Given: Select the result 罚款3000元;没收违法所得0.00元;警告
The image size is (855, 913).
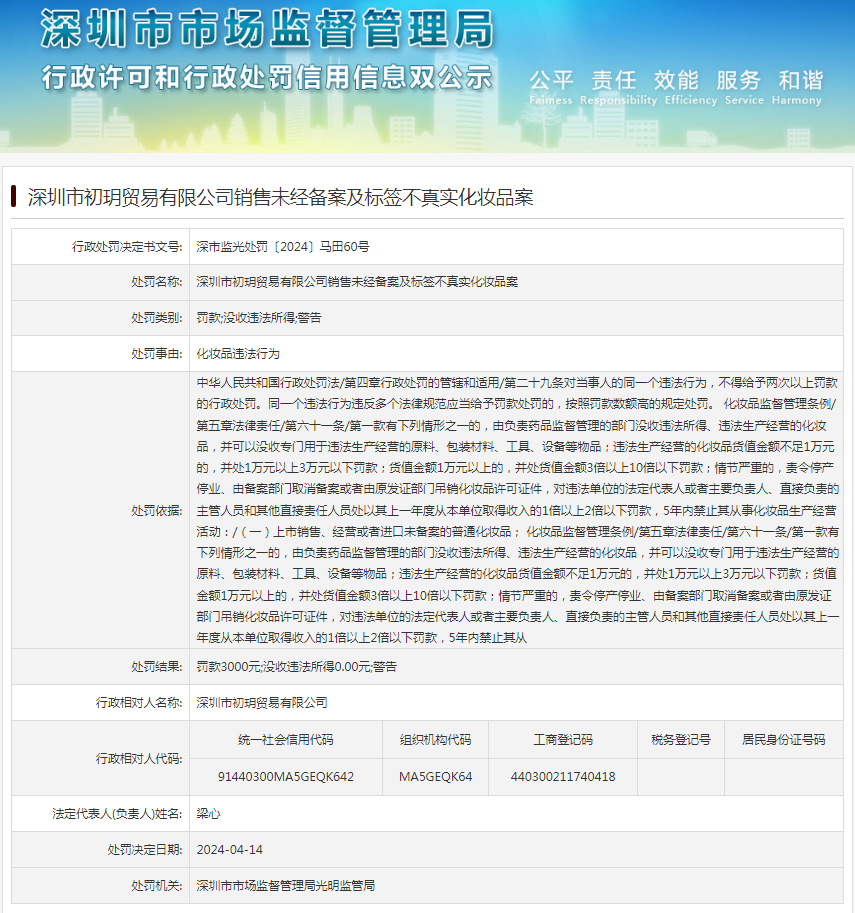Looking at the screenshot, I should coord(296,667).
